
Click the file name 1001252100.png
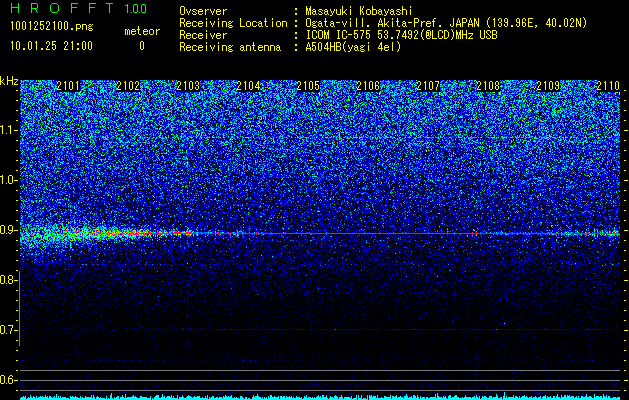(52, 27)
